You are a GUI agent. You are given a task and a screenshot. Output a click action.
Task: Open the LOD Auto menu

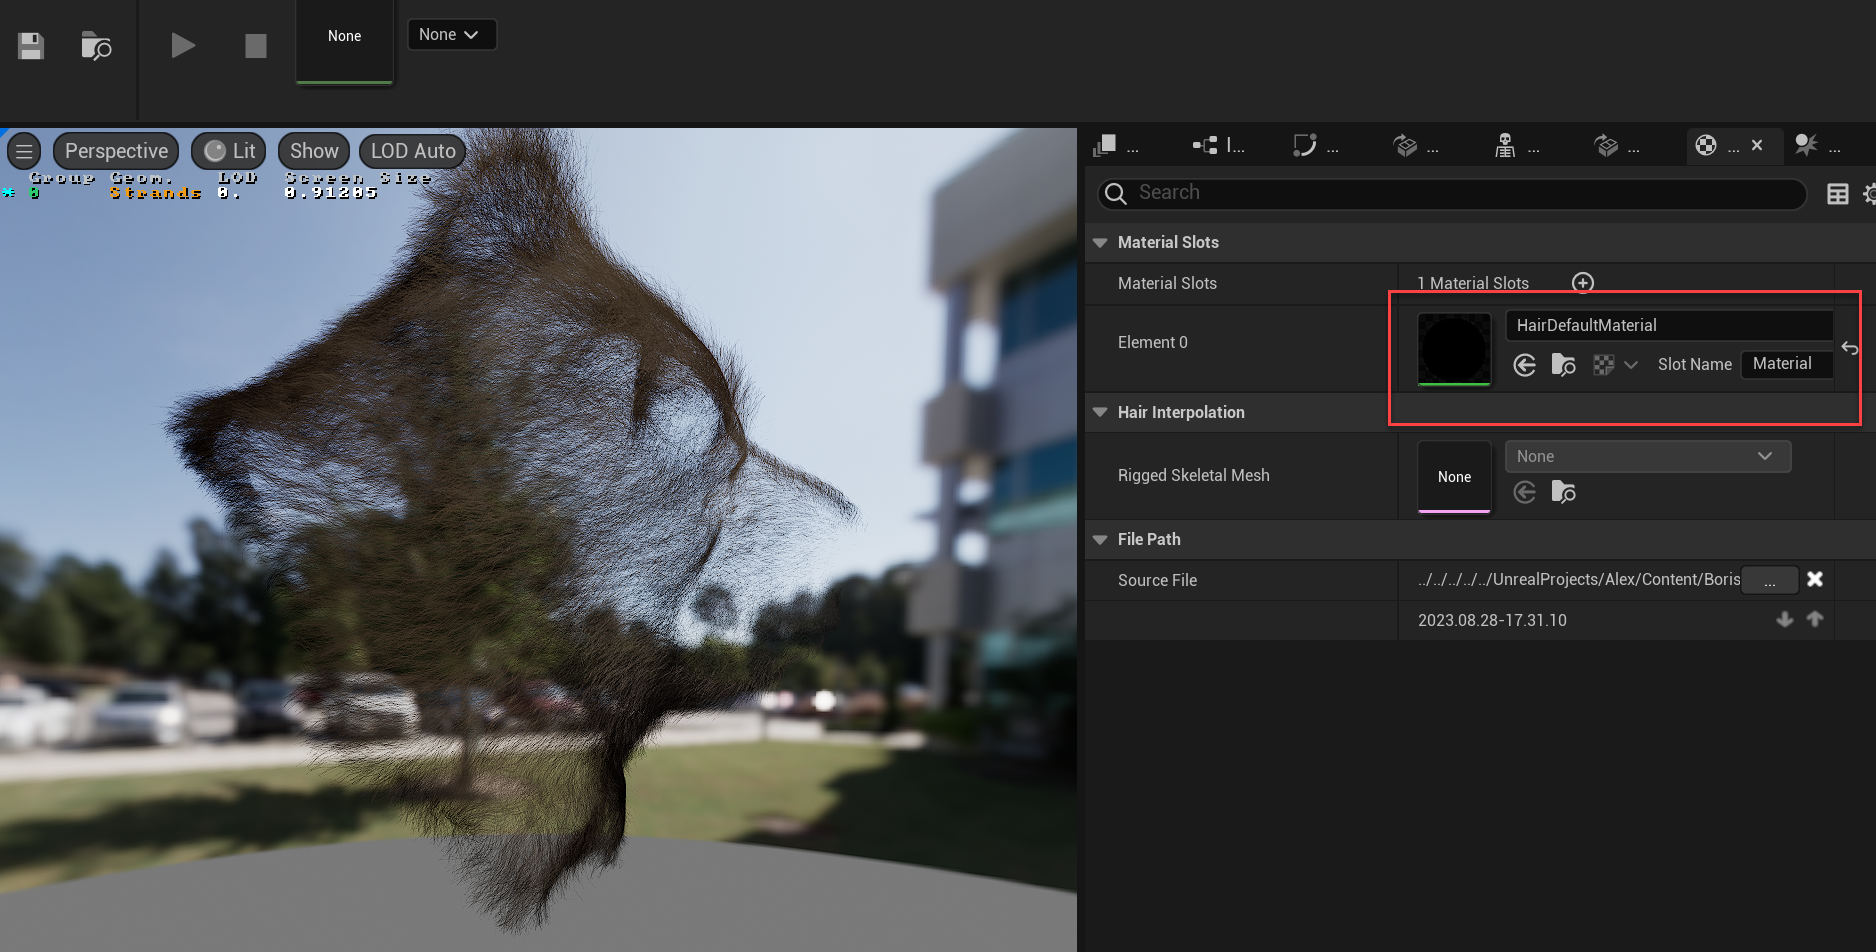click(412, 151)
